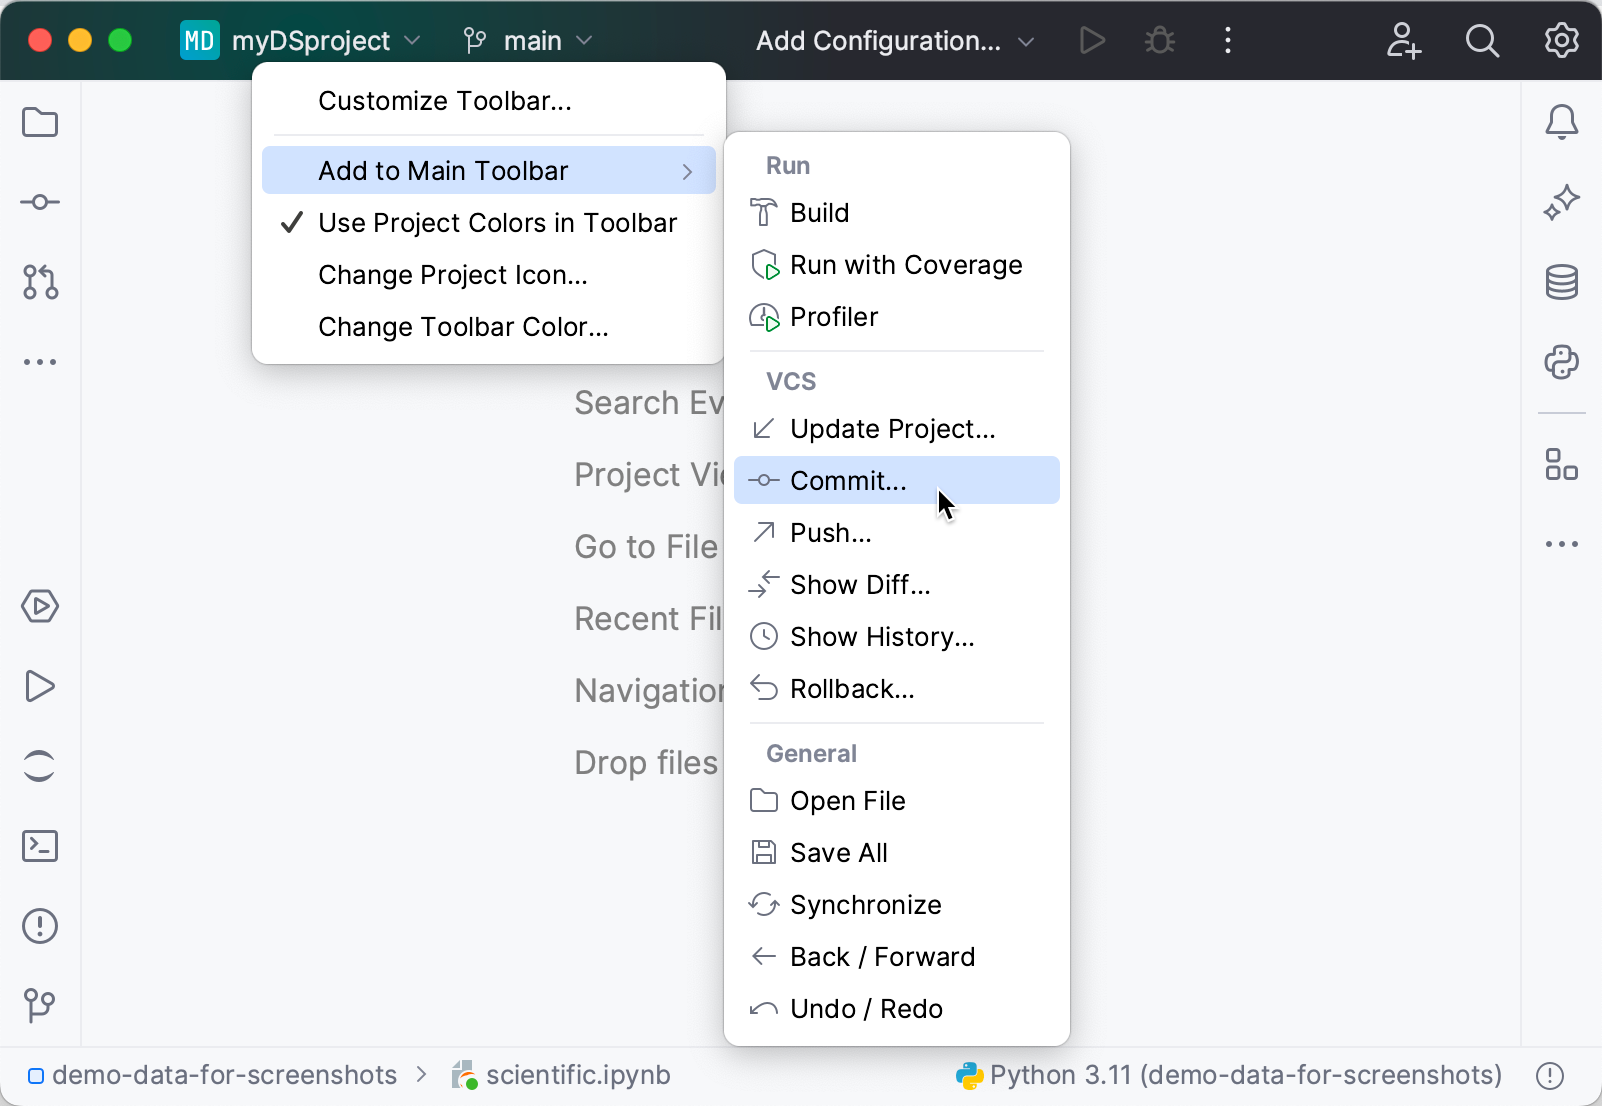
Task: Open the Notifications bell icon
Action: click(x=1562, y=121)
